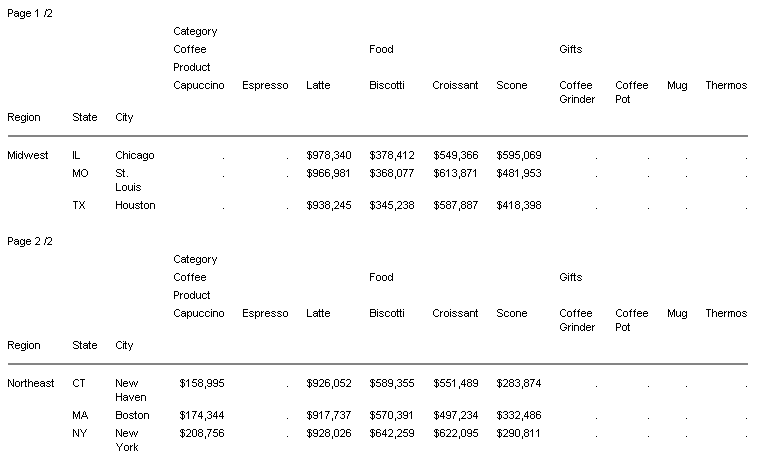
Task: Select the $642,259 Biscotti value
Action: coord(392,433)
